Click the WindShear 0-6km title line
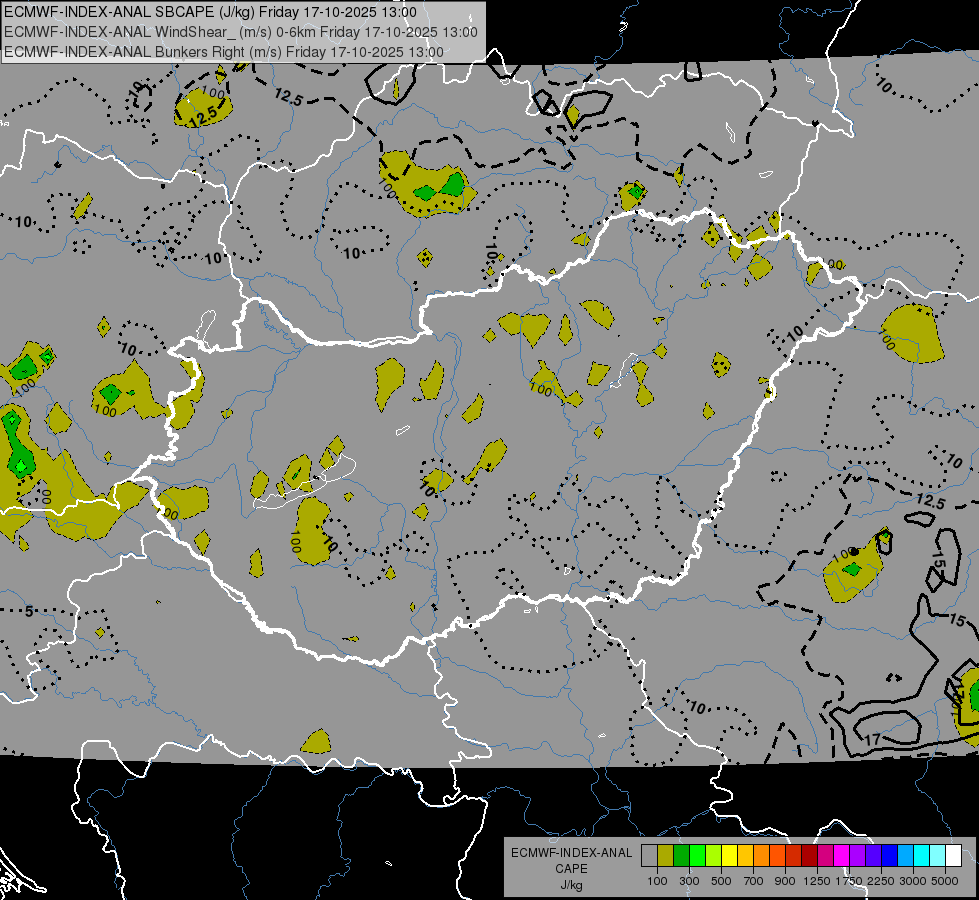The height and width of the screenshot is (900, 979). point(240,32)
